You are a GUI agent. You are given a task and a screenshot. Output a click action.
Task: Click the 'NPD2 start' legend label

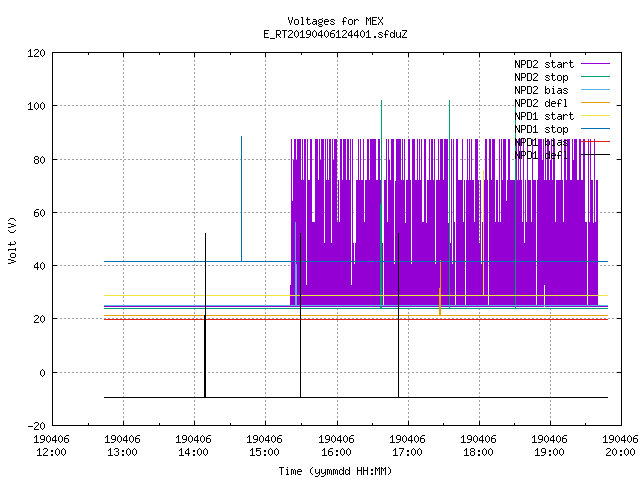(x=544, y=64)
